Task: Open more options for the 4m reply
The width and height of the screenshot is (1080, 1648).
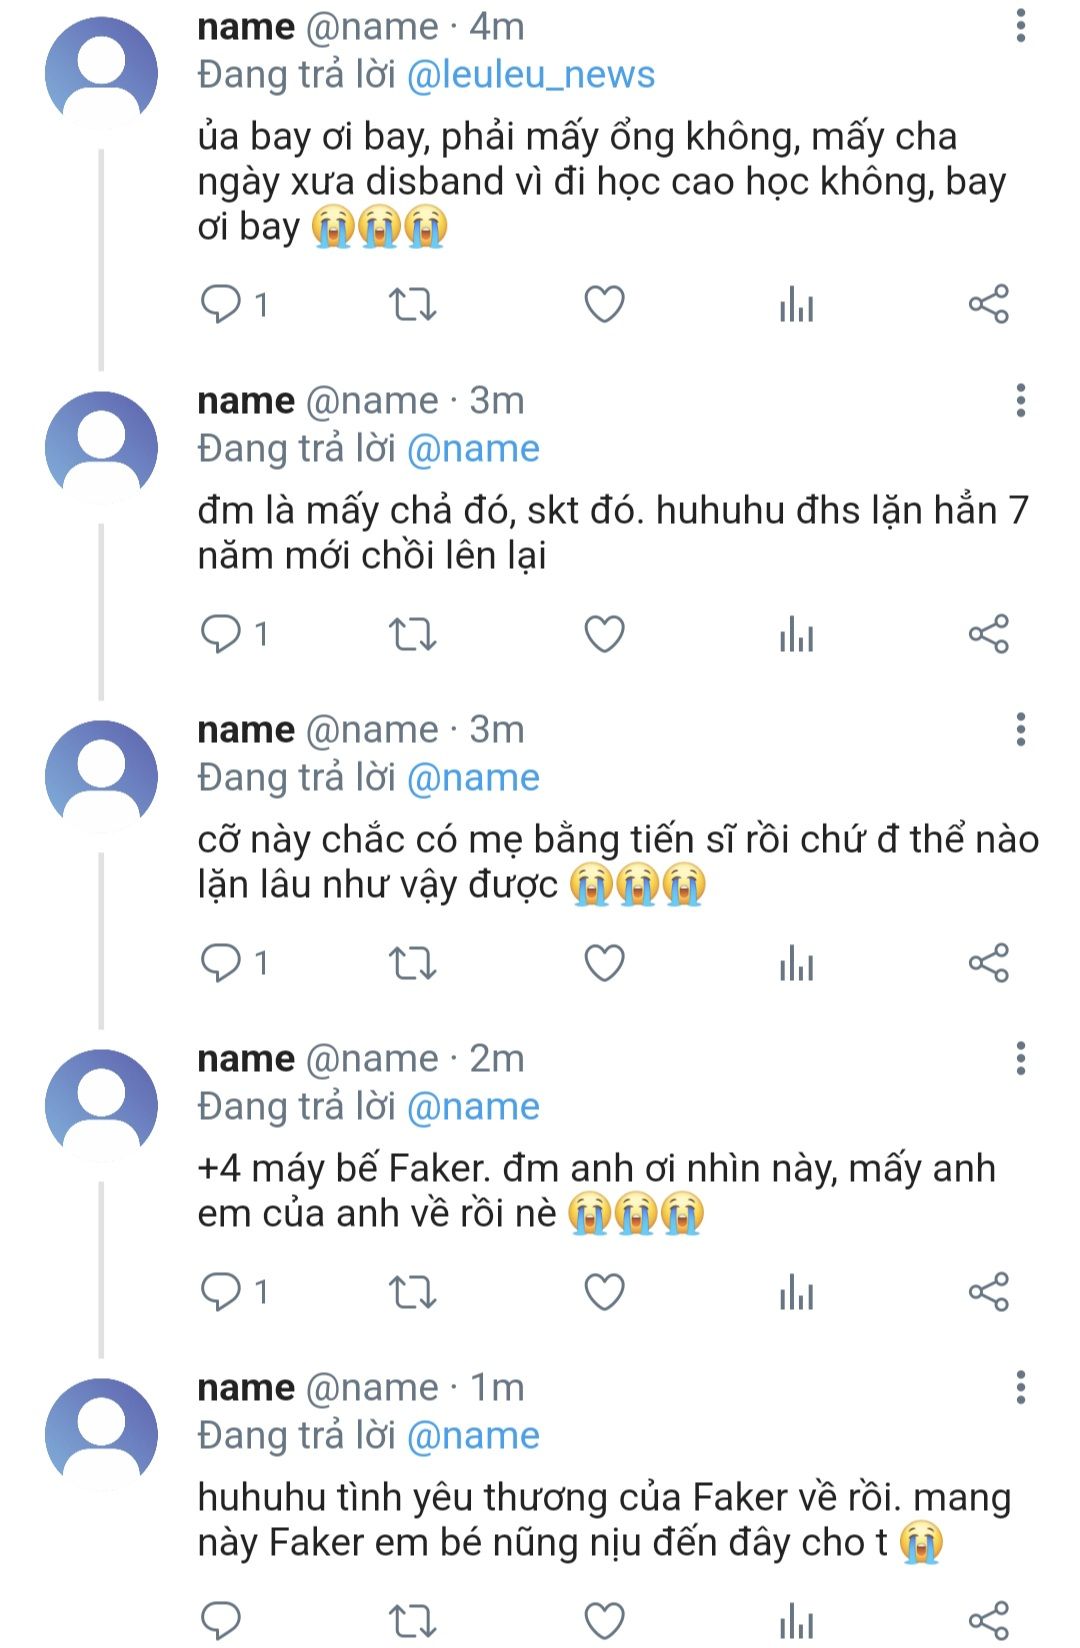Action: pos(1020,26)
